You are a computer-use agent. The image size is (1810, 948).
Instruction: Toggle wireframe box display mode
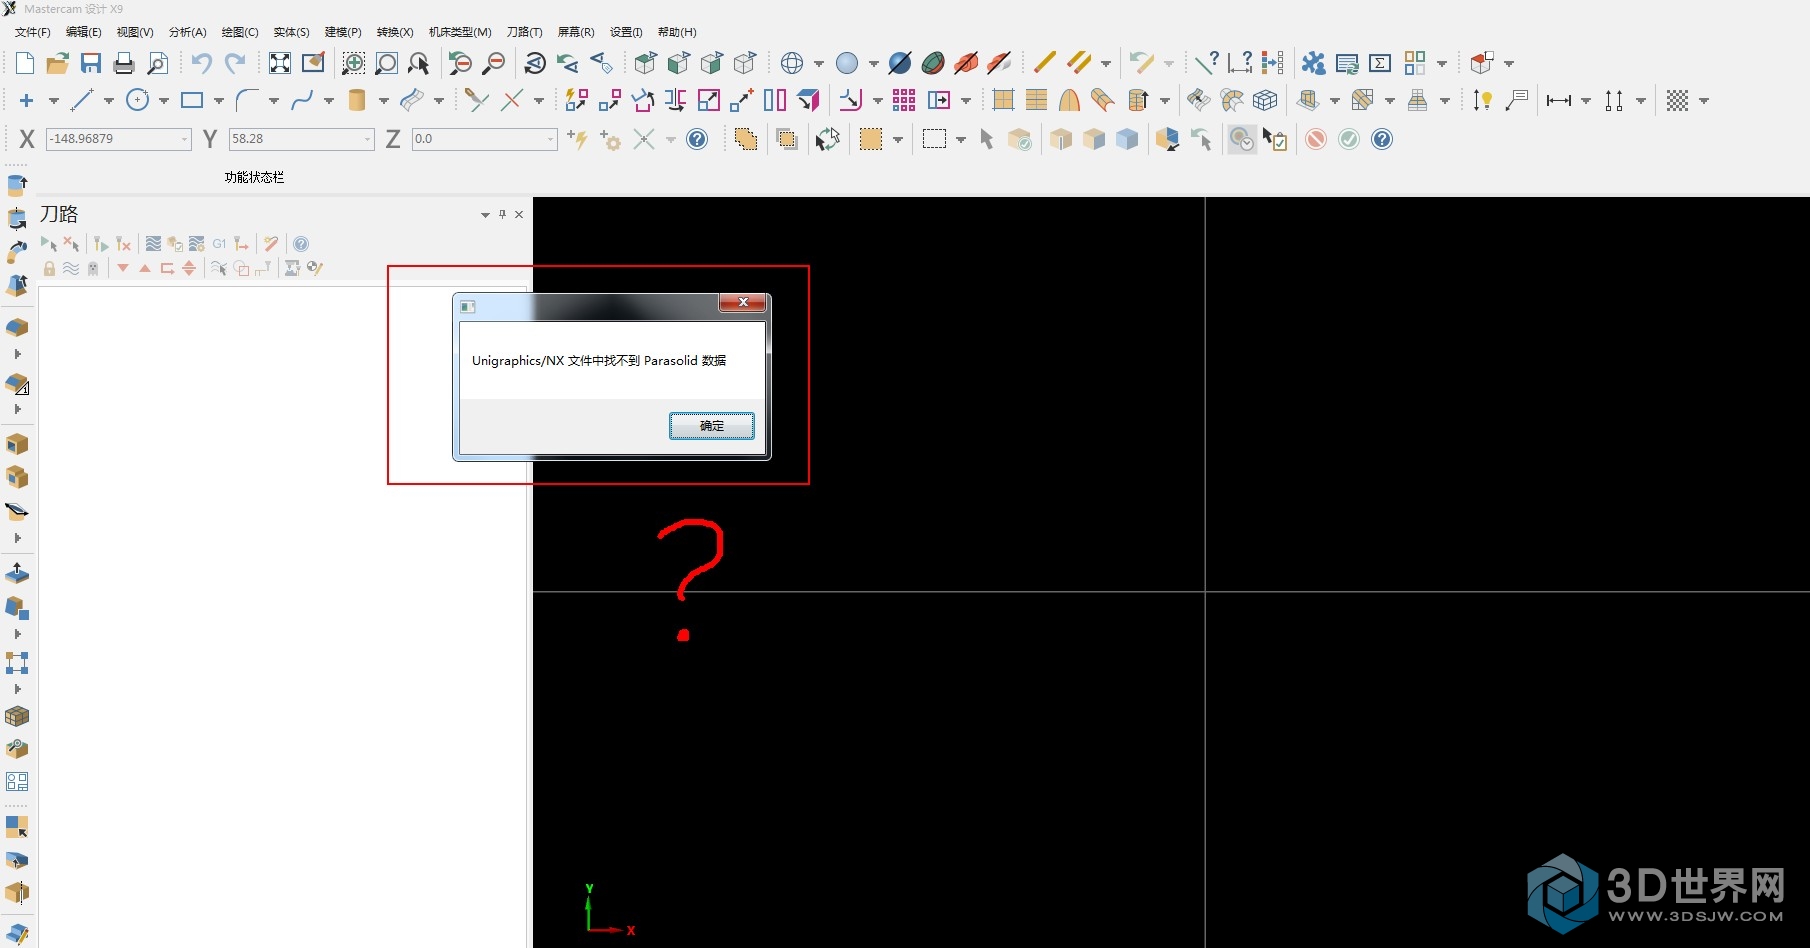tap(1061, 139)
